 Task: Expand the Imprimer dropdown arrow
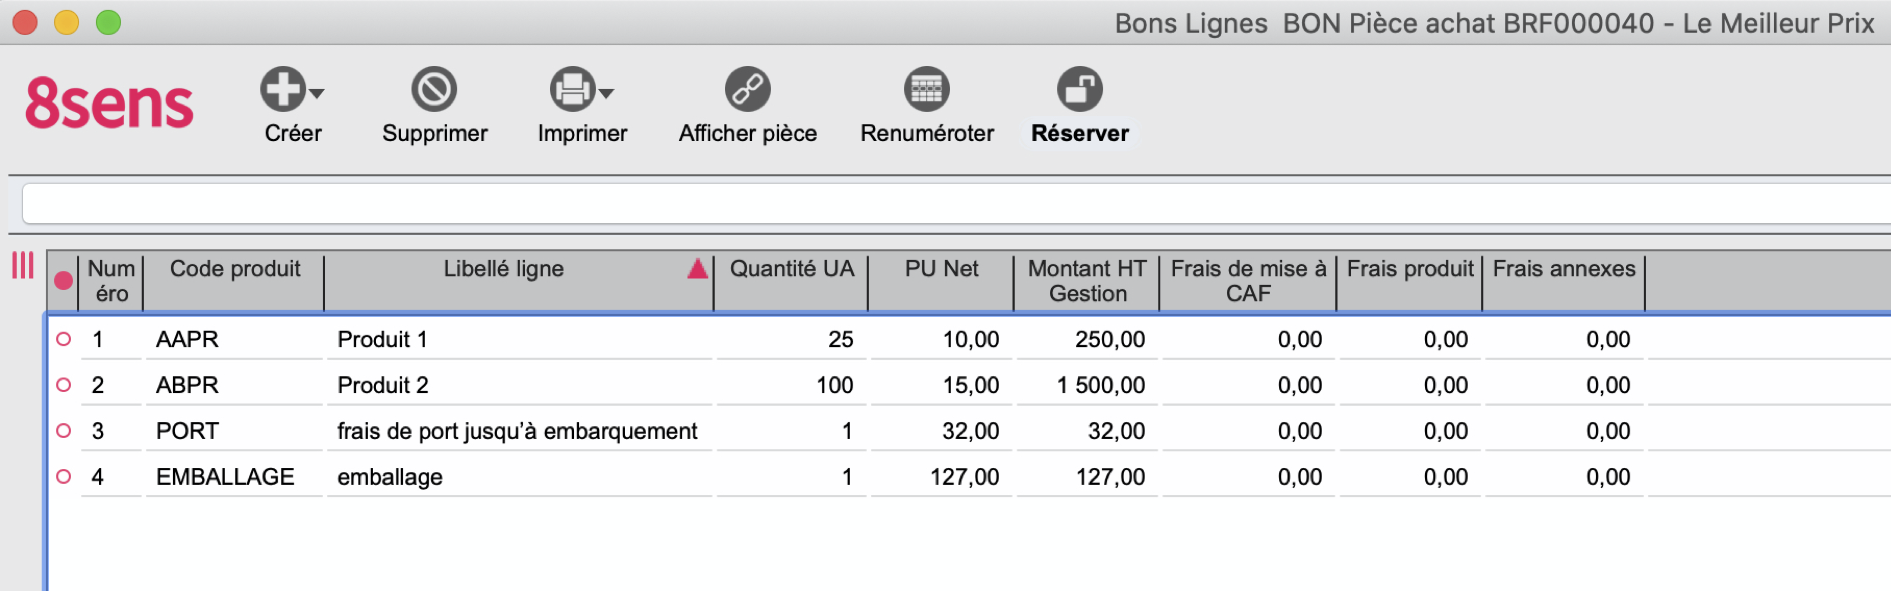[606, 93]
